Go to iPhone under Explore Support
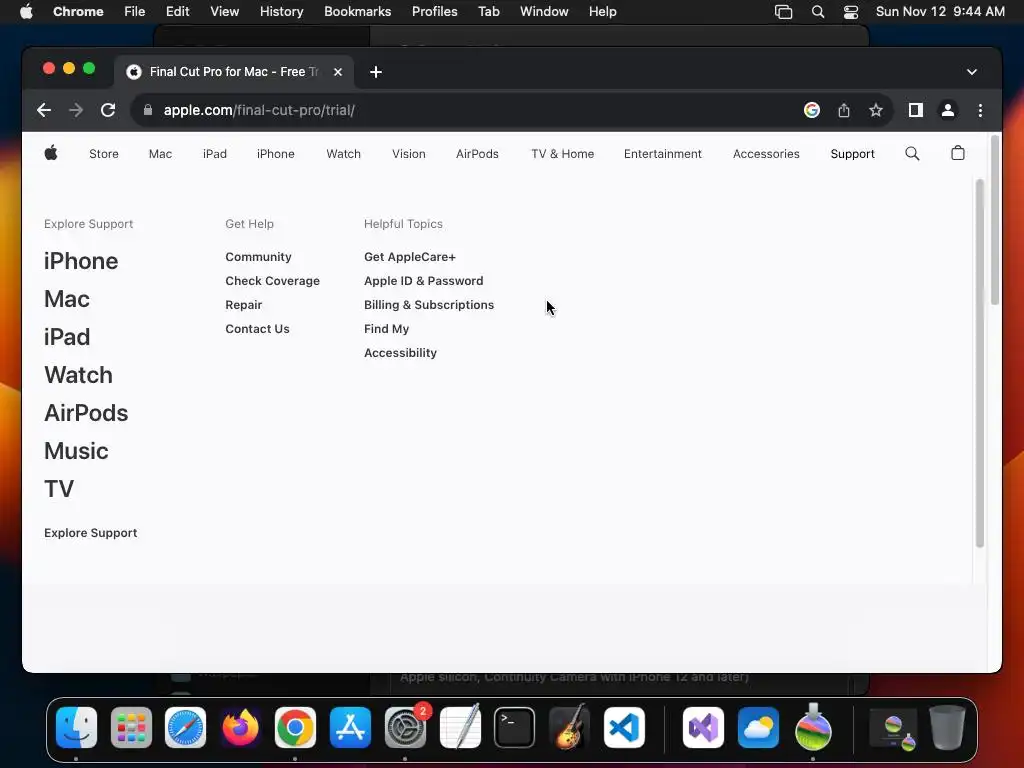Screen dimensions: 1024x768 point(81,261)
